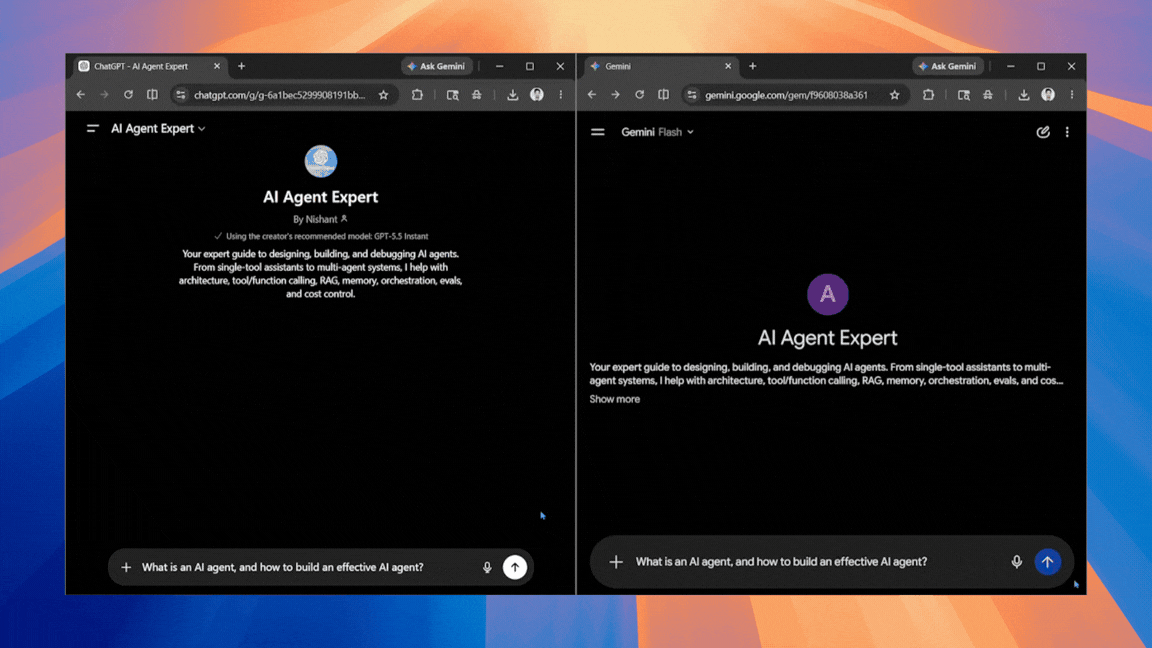The width and height of the screenshot is (1152, 648).
Task: Open a new tab in the ChatGPT window
Action: click(x=241, y=66)
